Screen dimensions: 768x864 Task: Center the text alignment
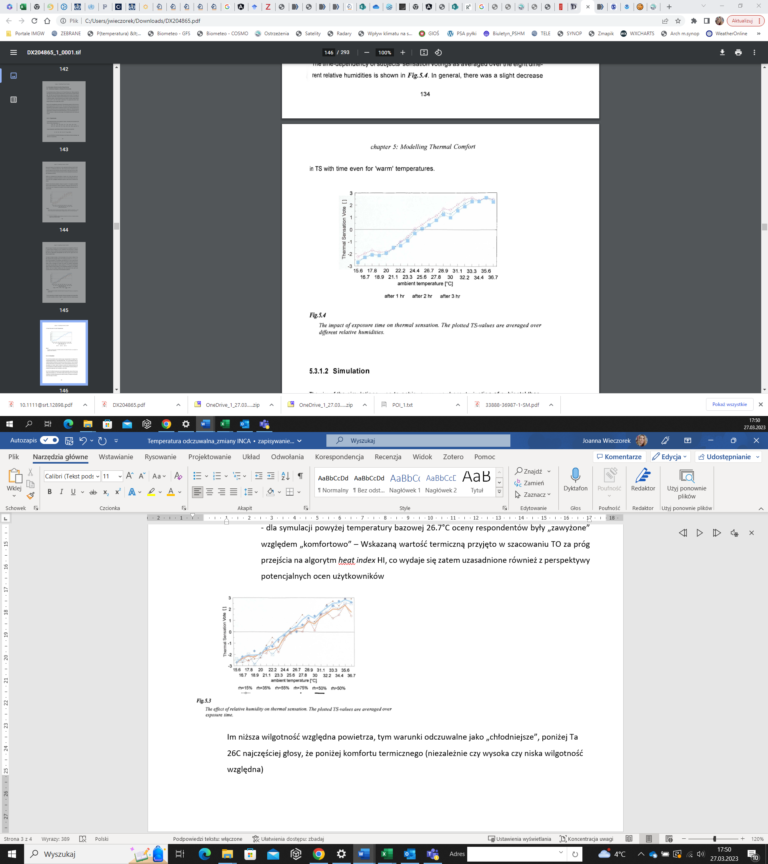tap(209, 492)
